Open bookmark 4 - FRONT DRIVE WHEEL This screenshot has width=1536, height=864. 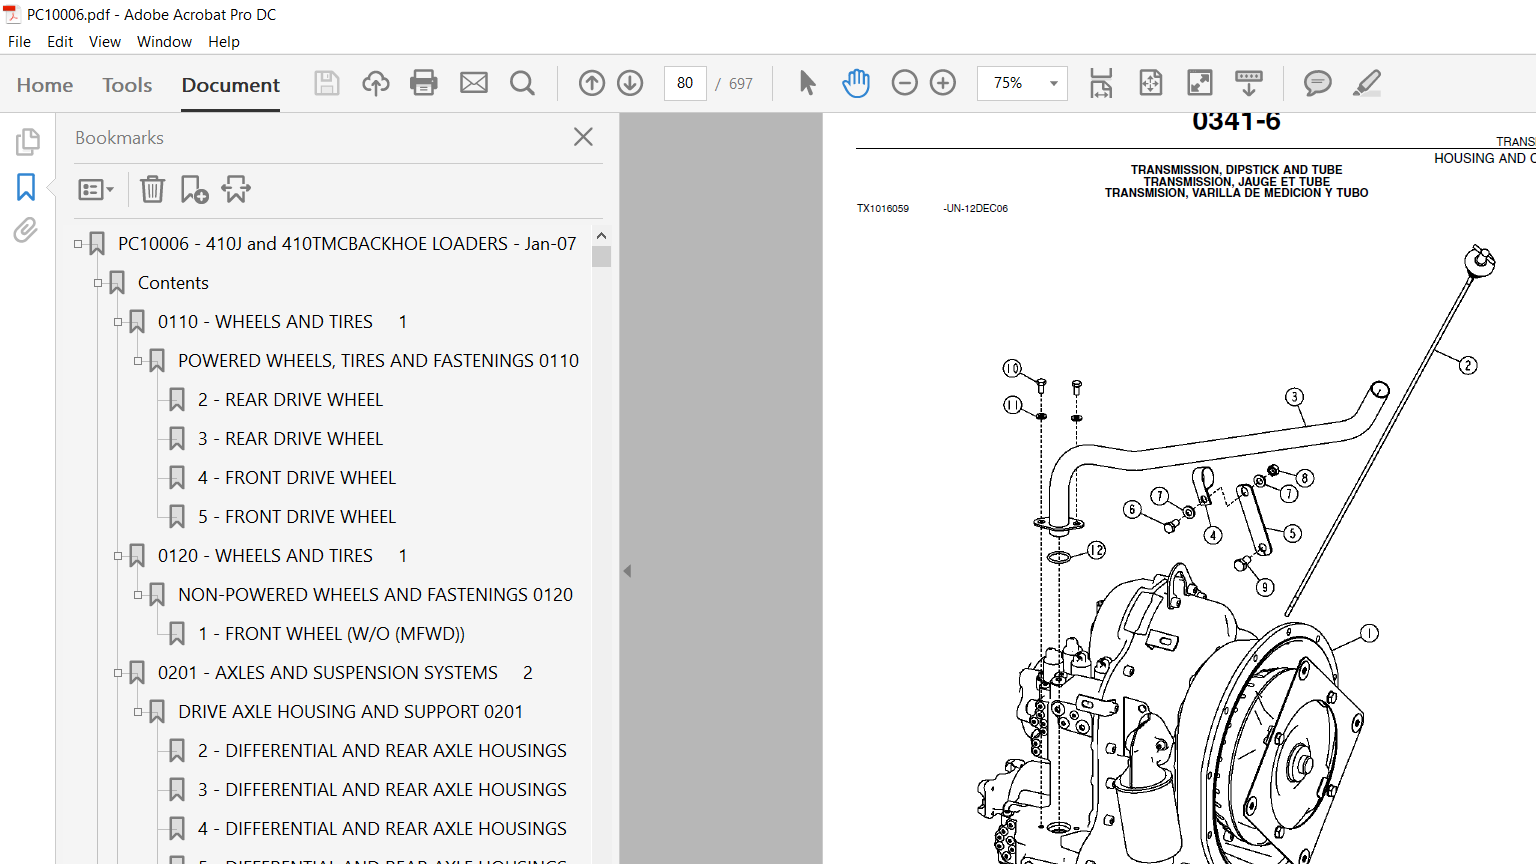point(297,478)
